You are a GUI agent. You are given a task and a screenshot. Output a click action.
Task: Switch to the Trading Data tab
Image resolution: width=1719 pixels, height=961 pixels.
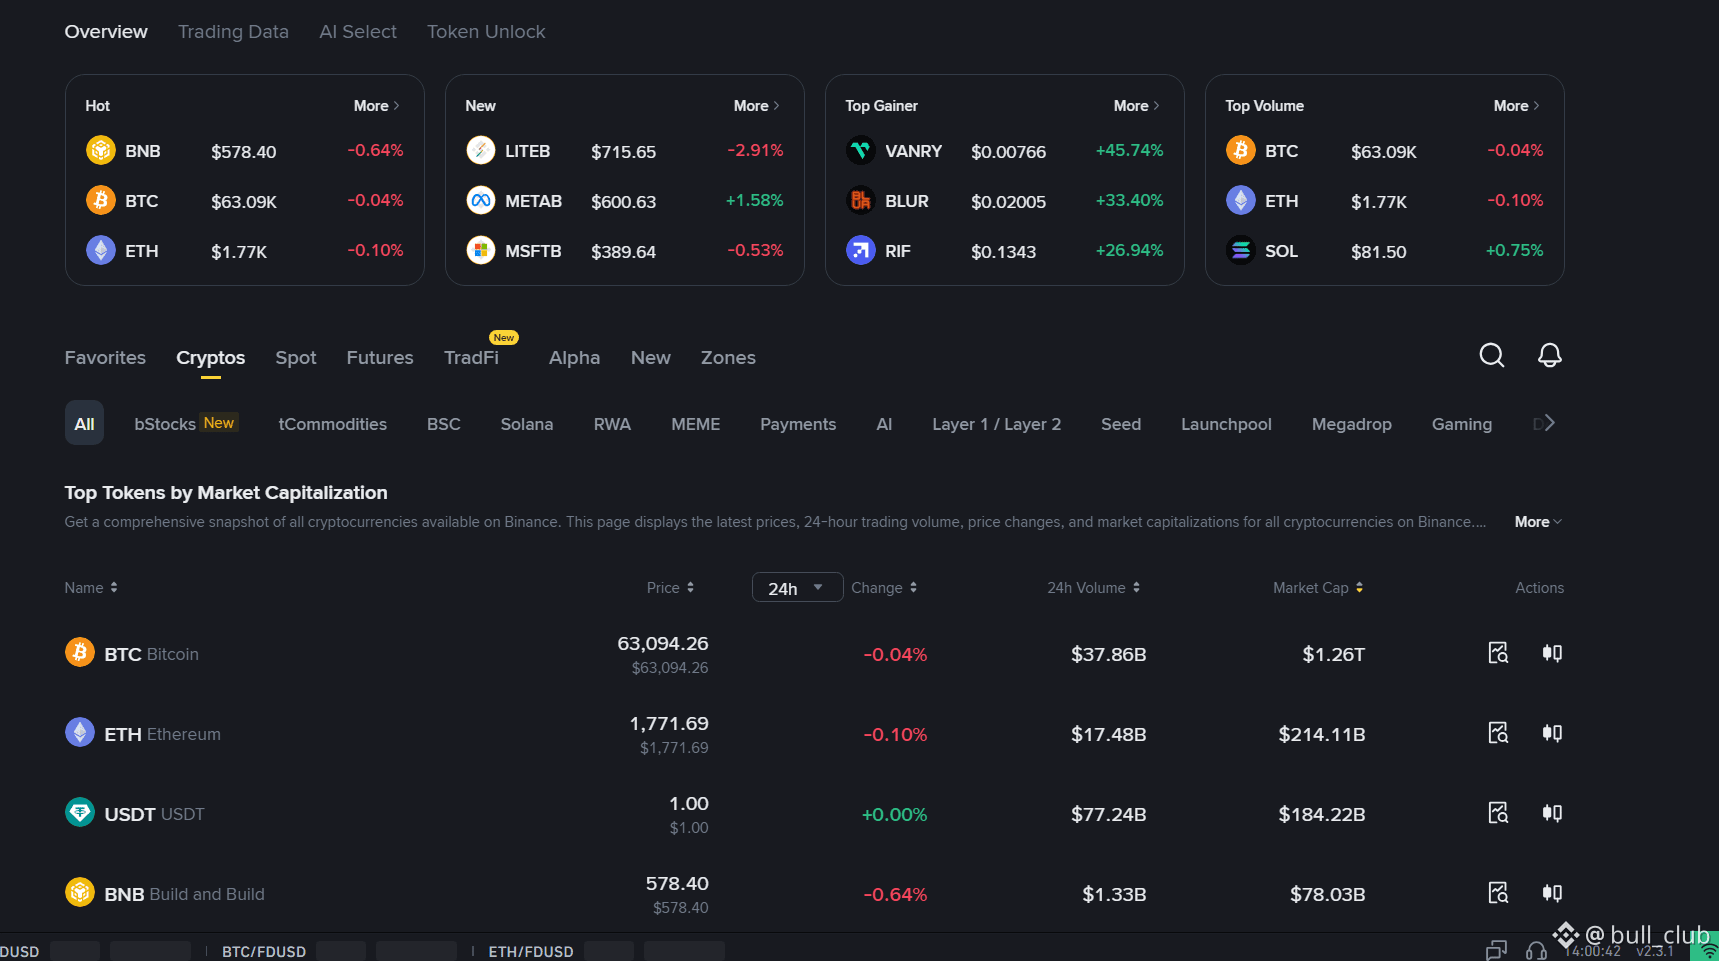(233, 32)
